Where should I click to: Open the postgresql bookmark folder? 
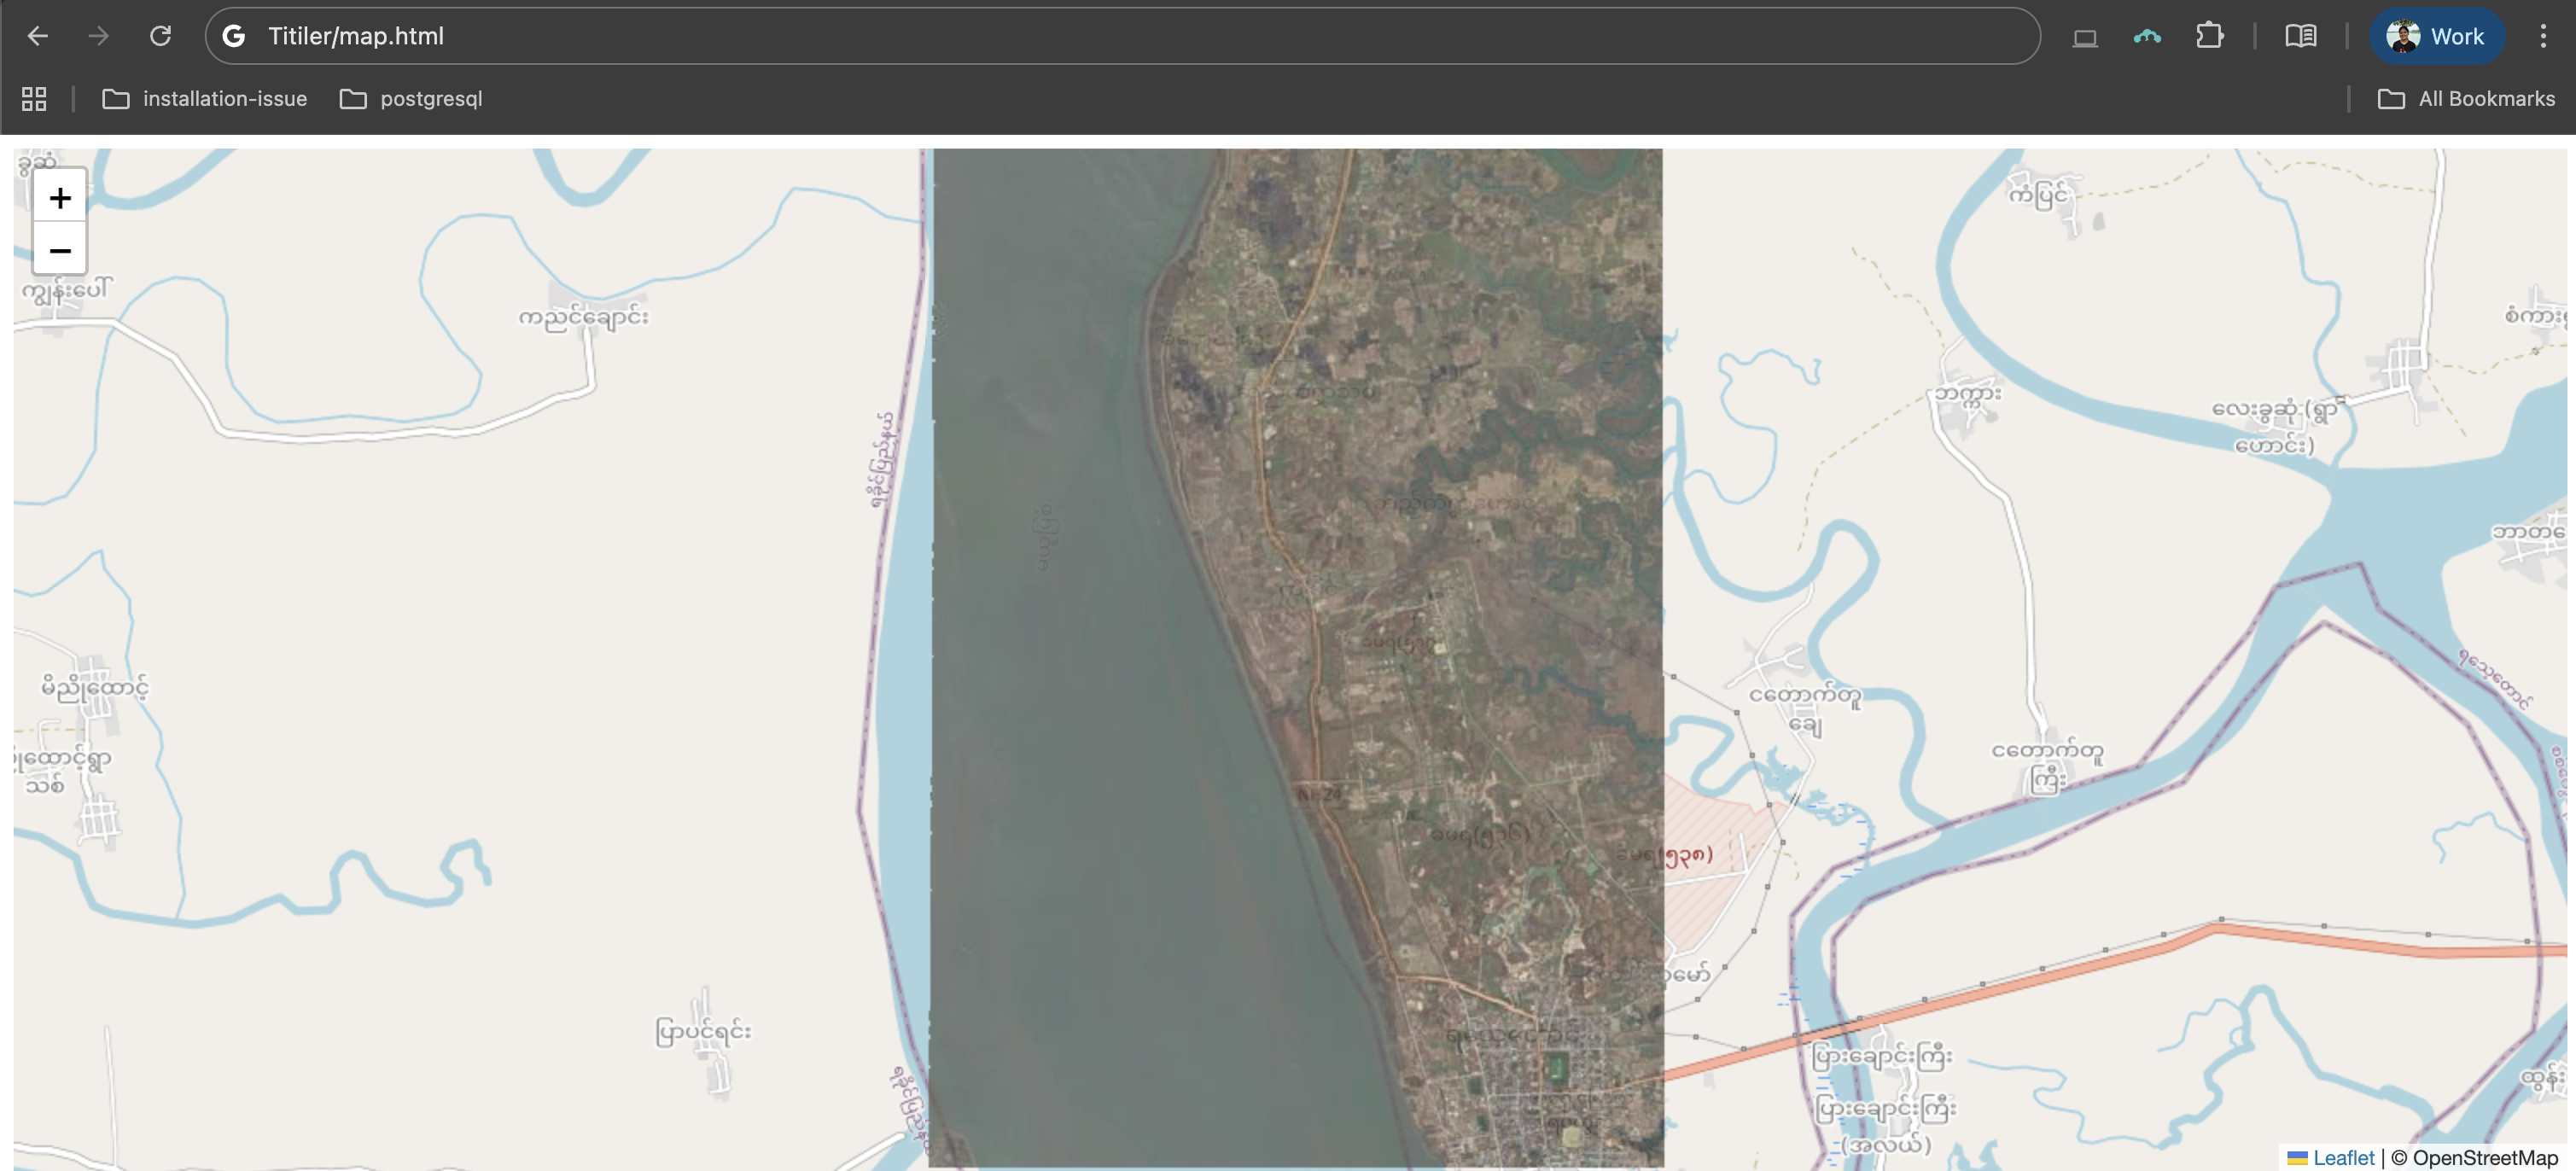click(411, 98)
